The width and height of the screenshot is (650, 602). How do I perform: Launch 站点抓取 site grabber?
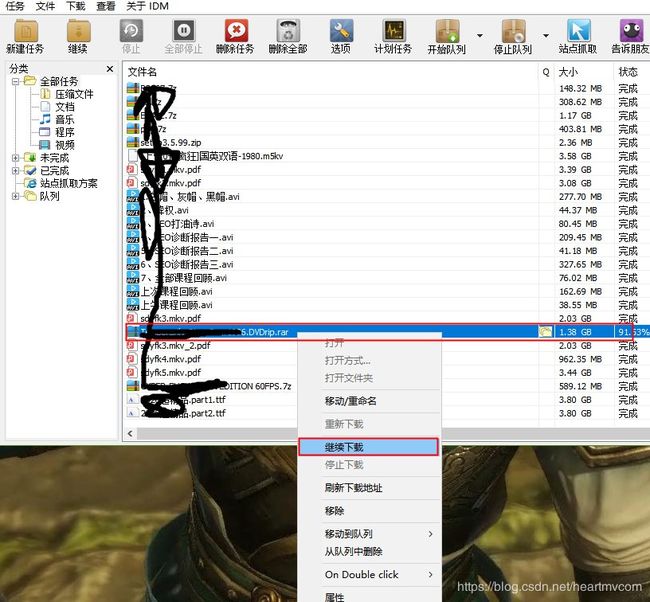coord(578,36)
